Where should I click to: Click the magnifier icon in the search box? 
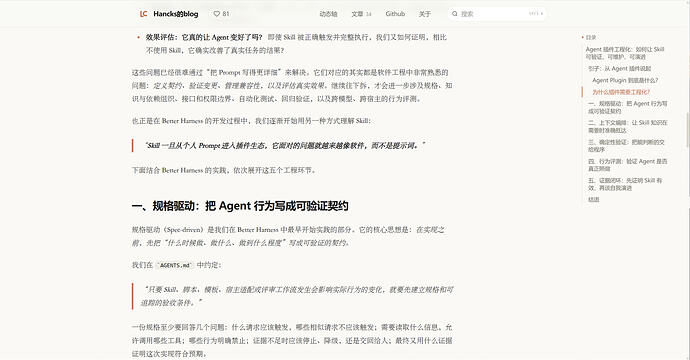[455, 14]
